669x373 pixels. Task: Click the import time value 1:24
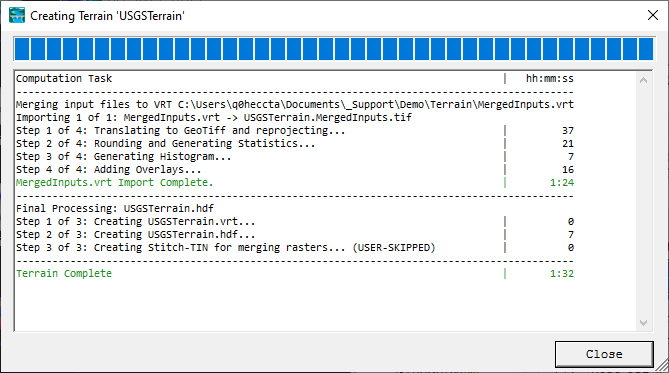(x=562, y=183)
